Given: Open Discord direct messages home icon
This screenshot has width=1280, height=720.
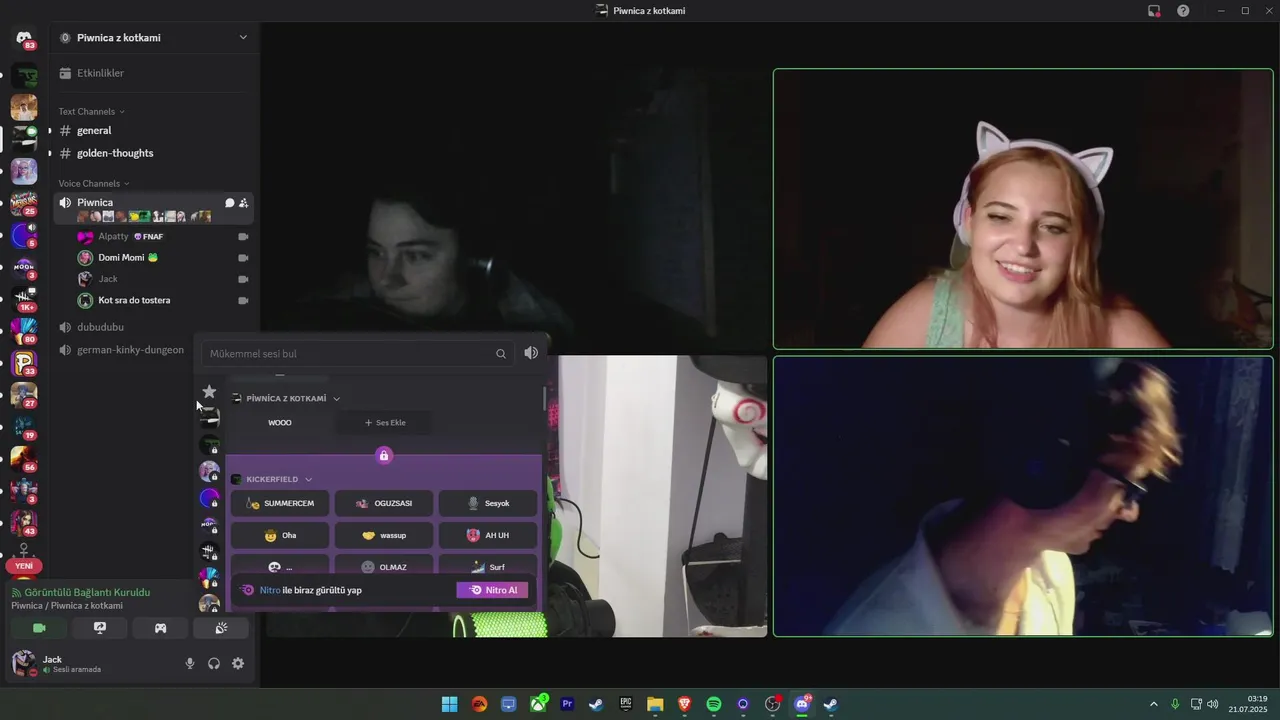Looking at the screenshot, I should coord(24,38).
